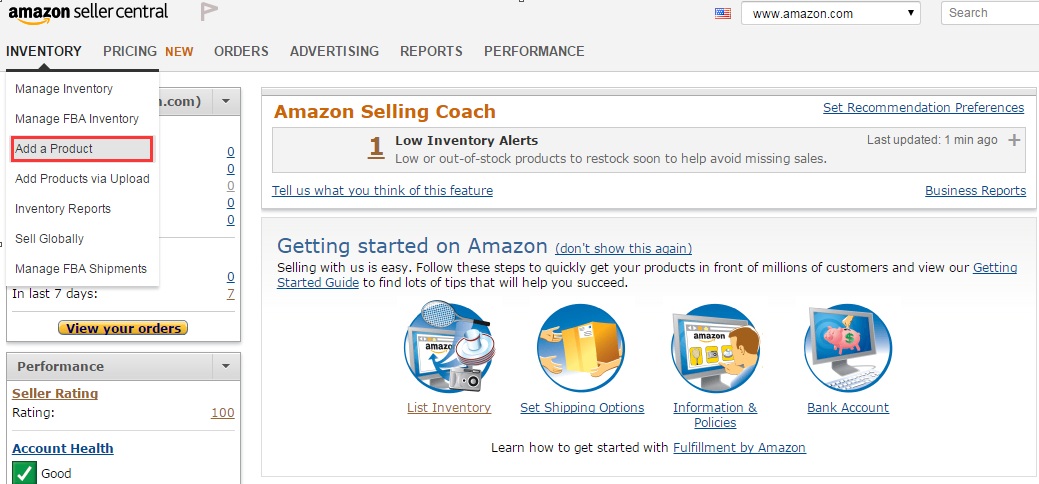Click the gray flag icon near logo
Viewport: 1039px width, 484px height.
coord(209,12)
